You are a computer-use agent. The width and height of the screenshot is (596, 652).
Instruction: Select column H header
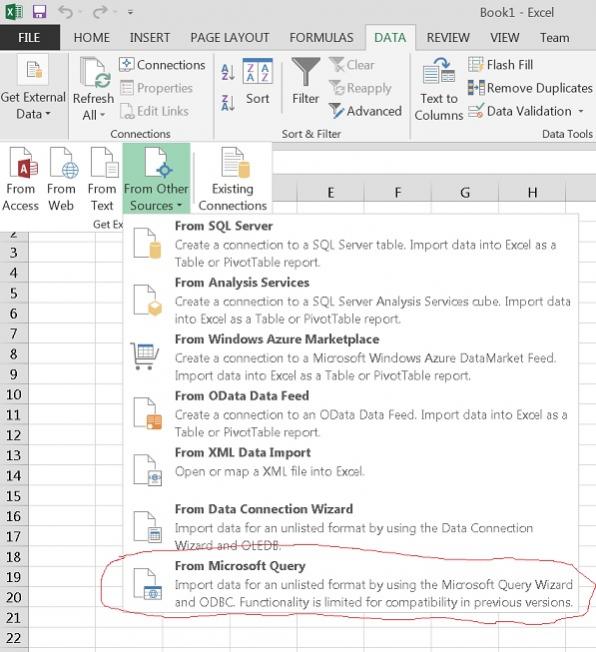pyautogui.click(x=532, y=193)
